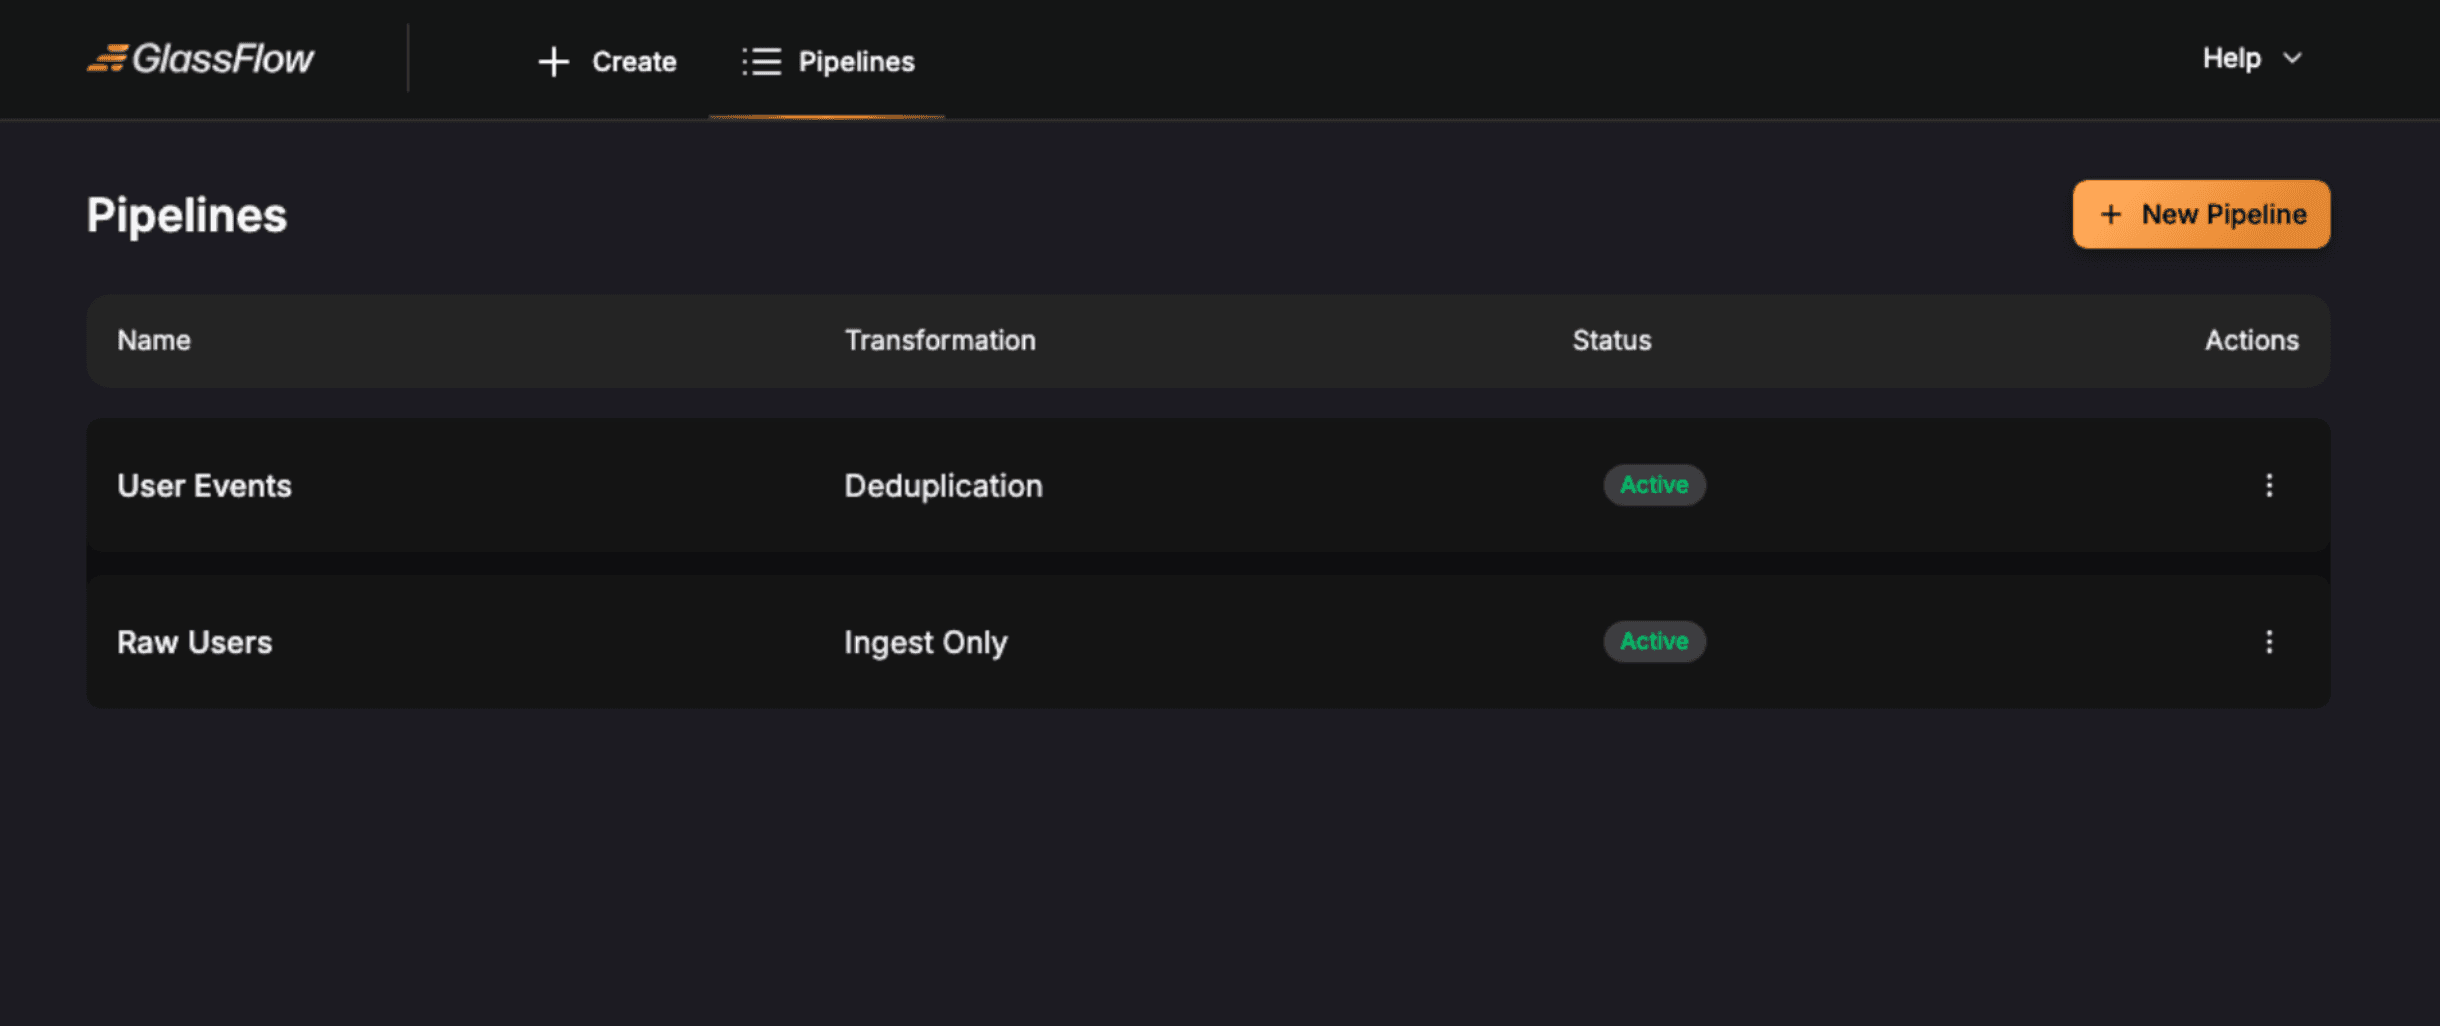Click the orange underline beneath Pipelines tab

[826, 117]
